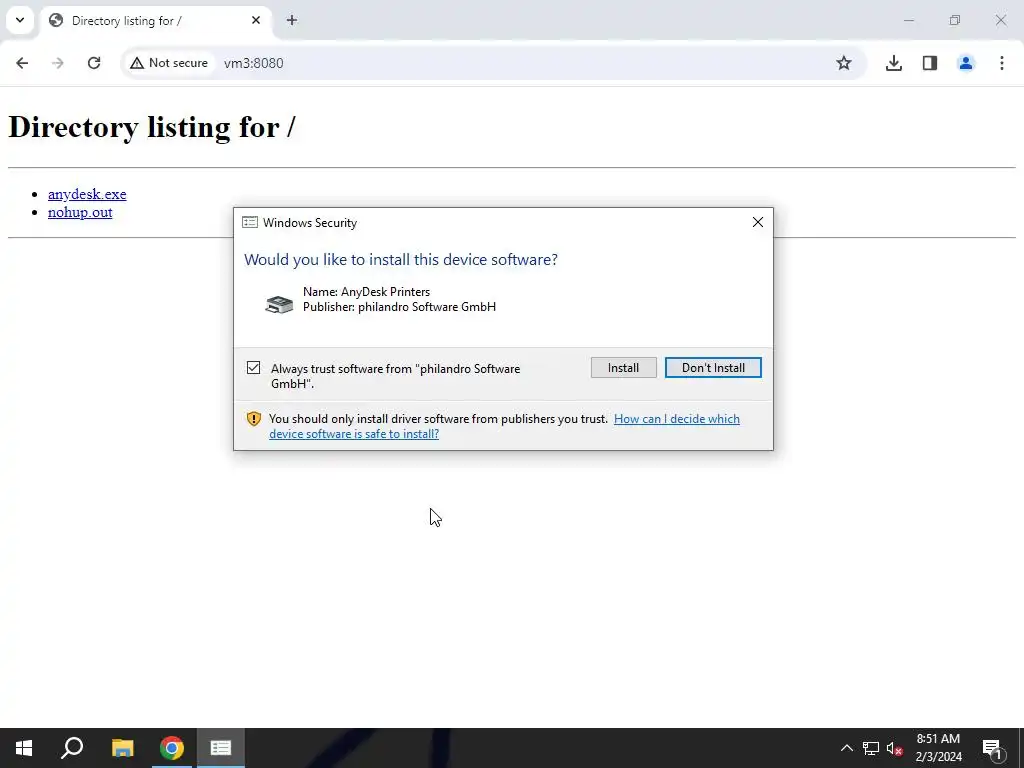Toggle 'Always trust software from philandro' checkbox

click(x=253, y=368)
